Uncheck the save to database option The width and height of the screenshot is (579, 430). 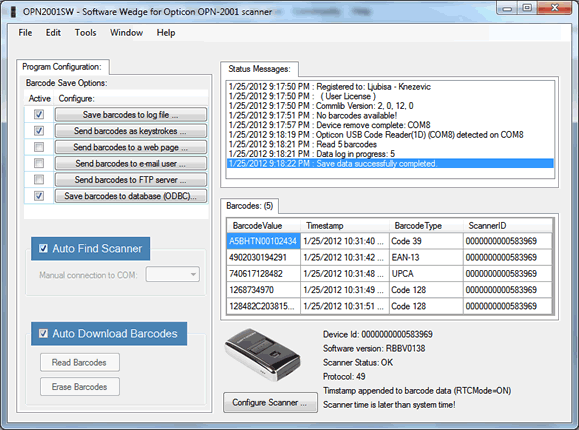coord(39,196)
